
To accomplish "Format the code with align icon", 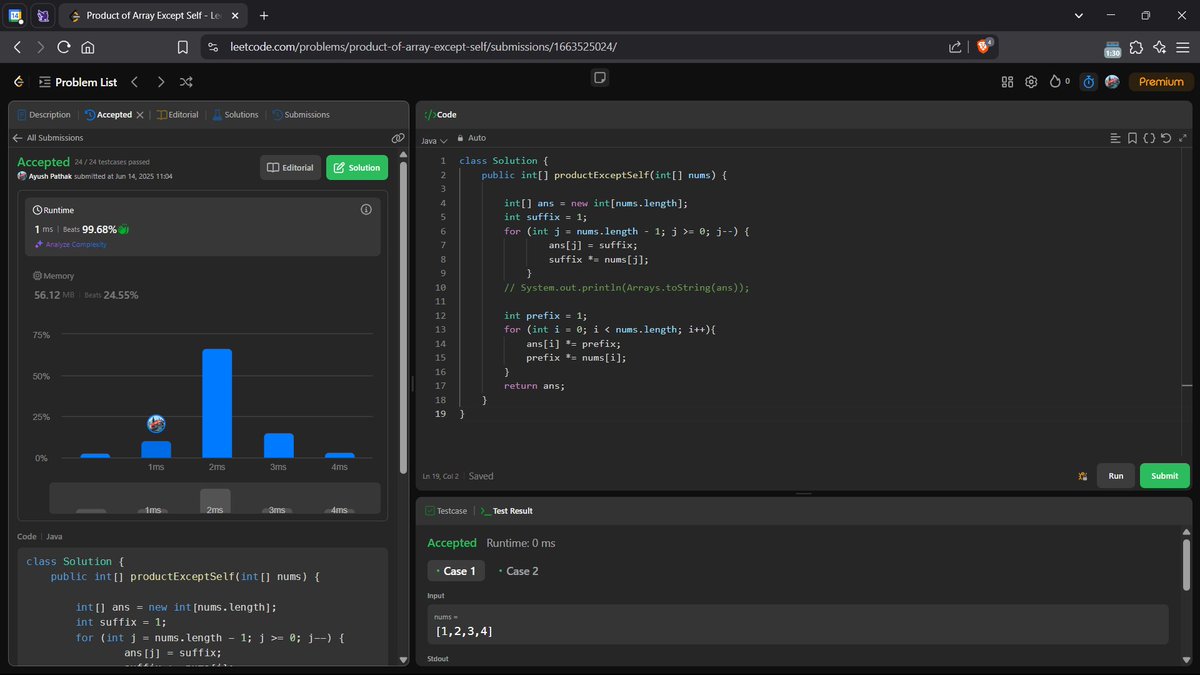I will [1116, 138].
